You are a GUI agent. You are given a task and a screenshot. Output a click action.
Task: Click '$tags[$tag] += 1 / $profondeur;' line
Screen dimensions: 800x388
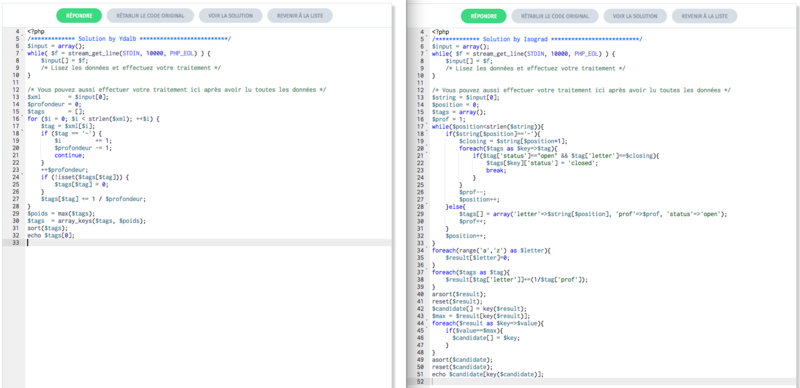[x=93, y=200]
